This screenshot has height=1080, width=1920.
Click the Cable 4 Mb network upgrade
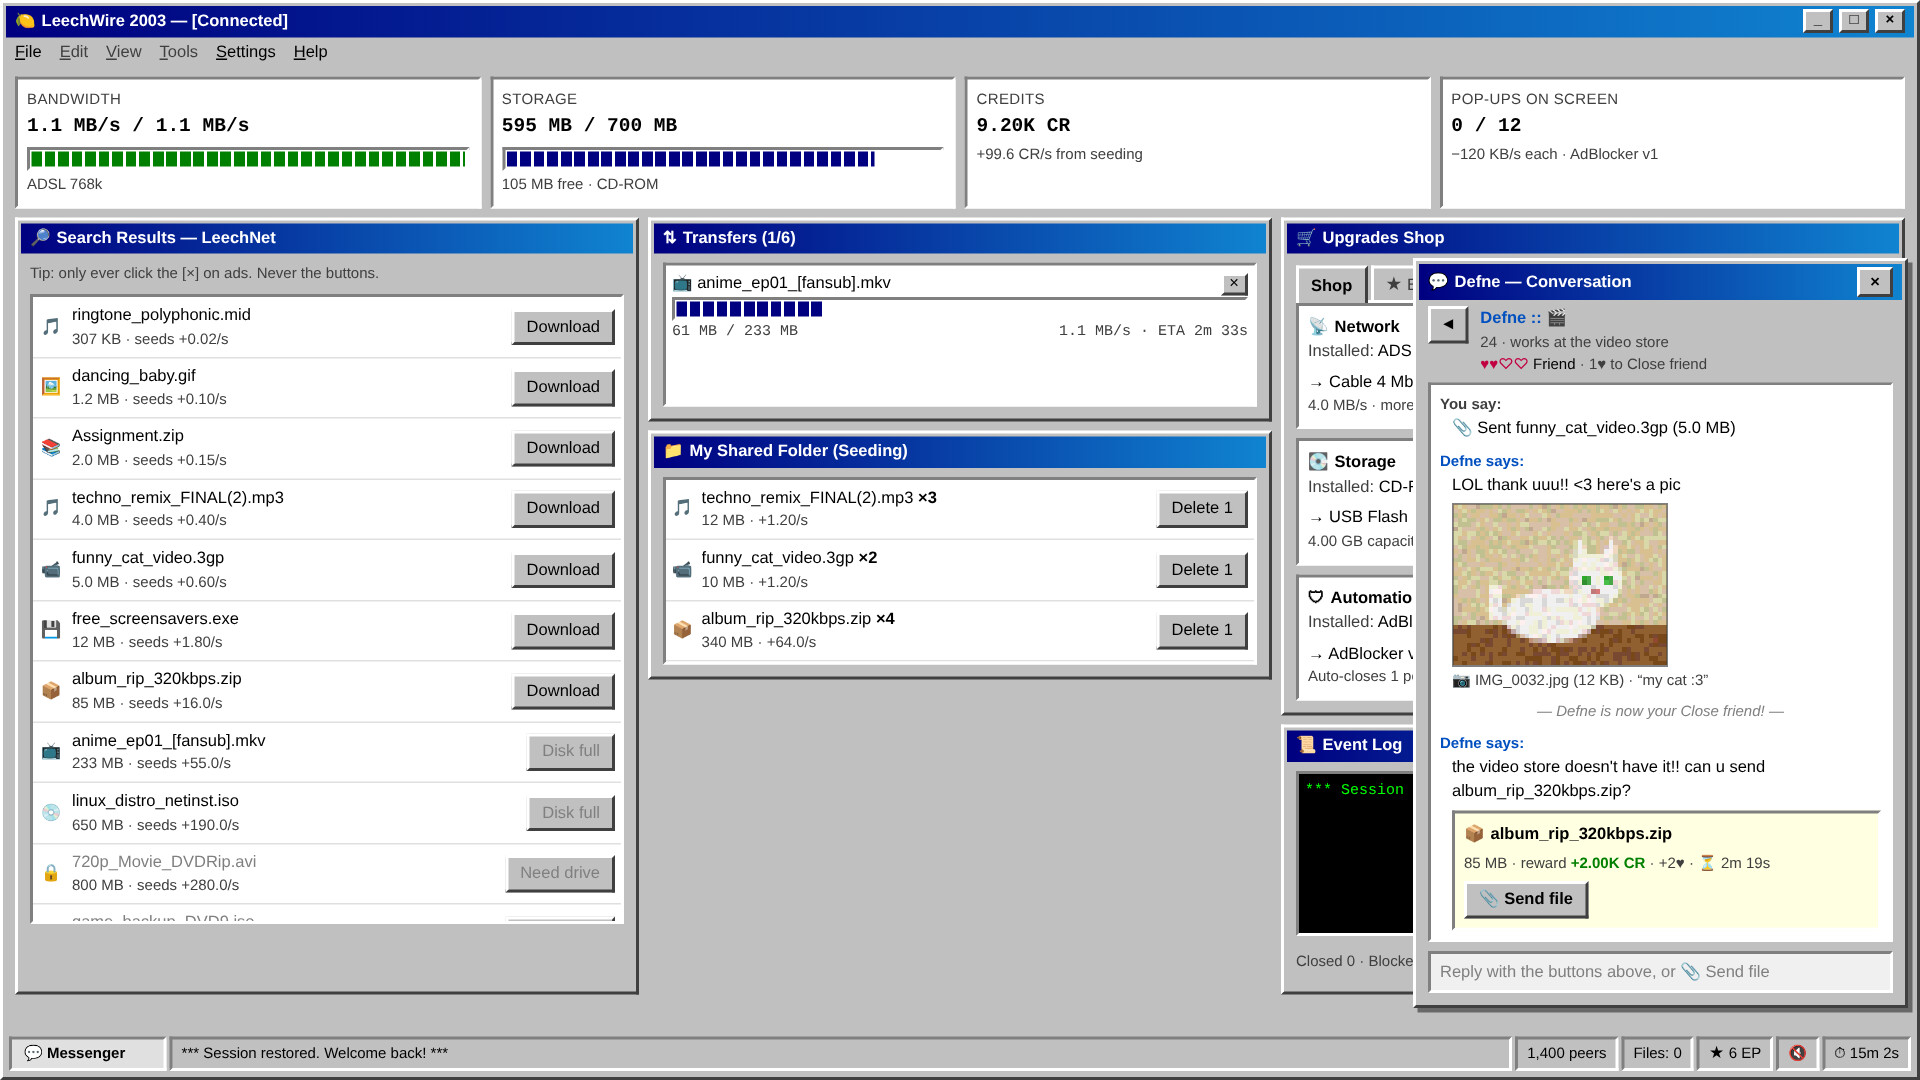click(x=1360, y=382)
